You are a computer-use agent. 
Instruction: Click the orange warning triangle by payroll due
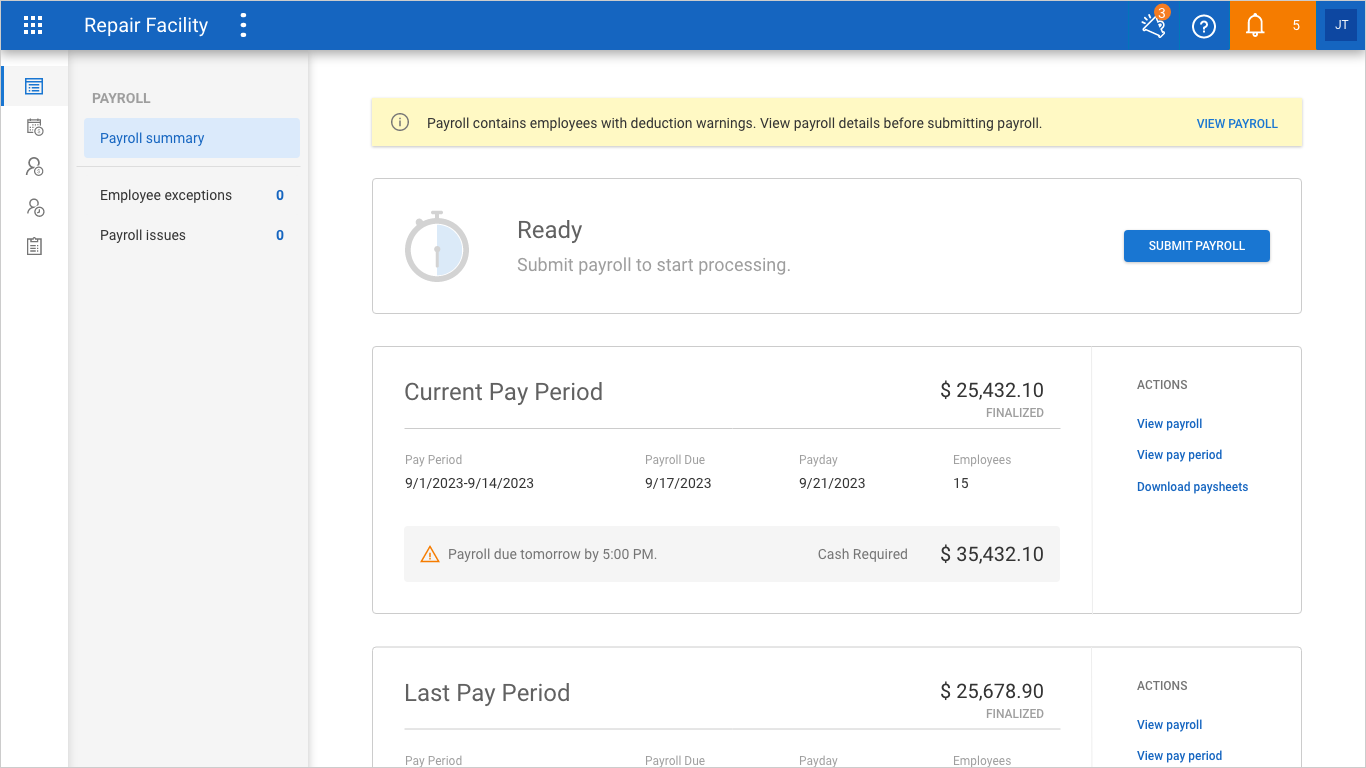(430, 554)
